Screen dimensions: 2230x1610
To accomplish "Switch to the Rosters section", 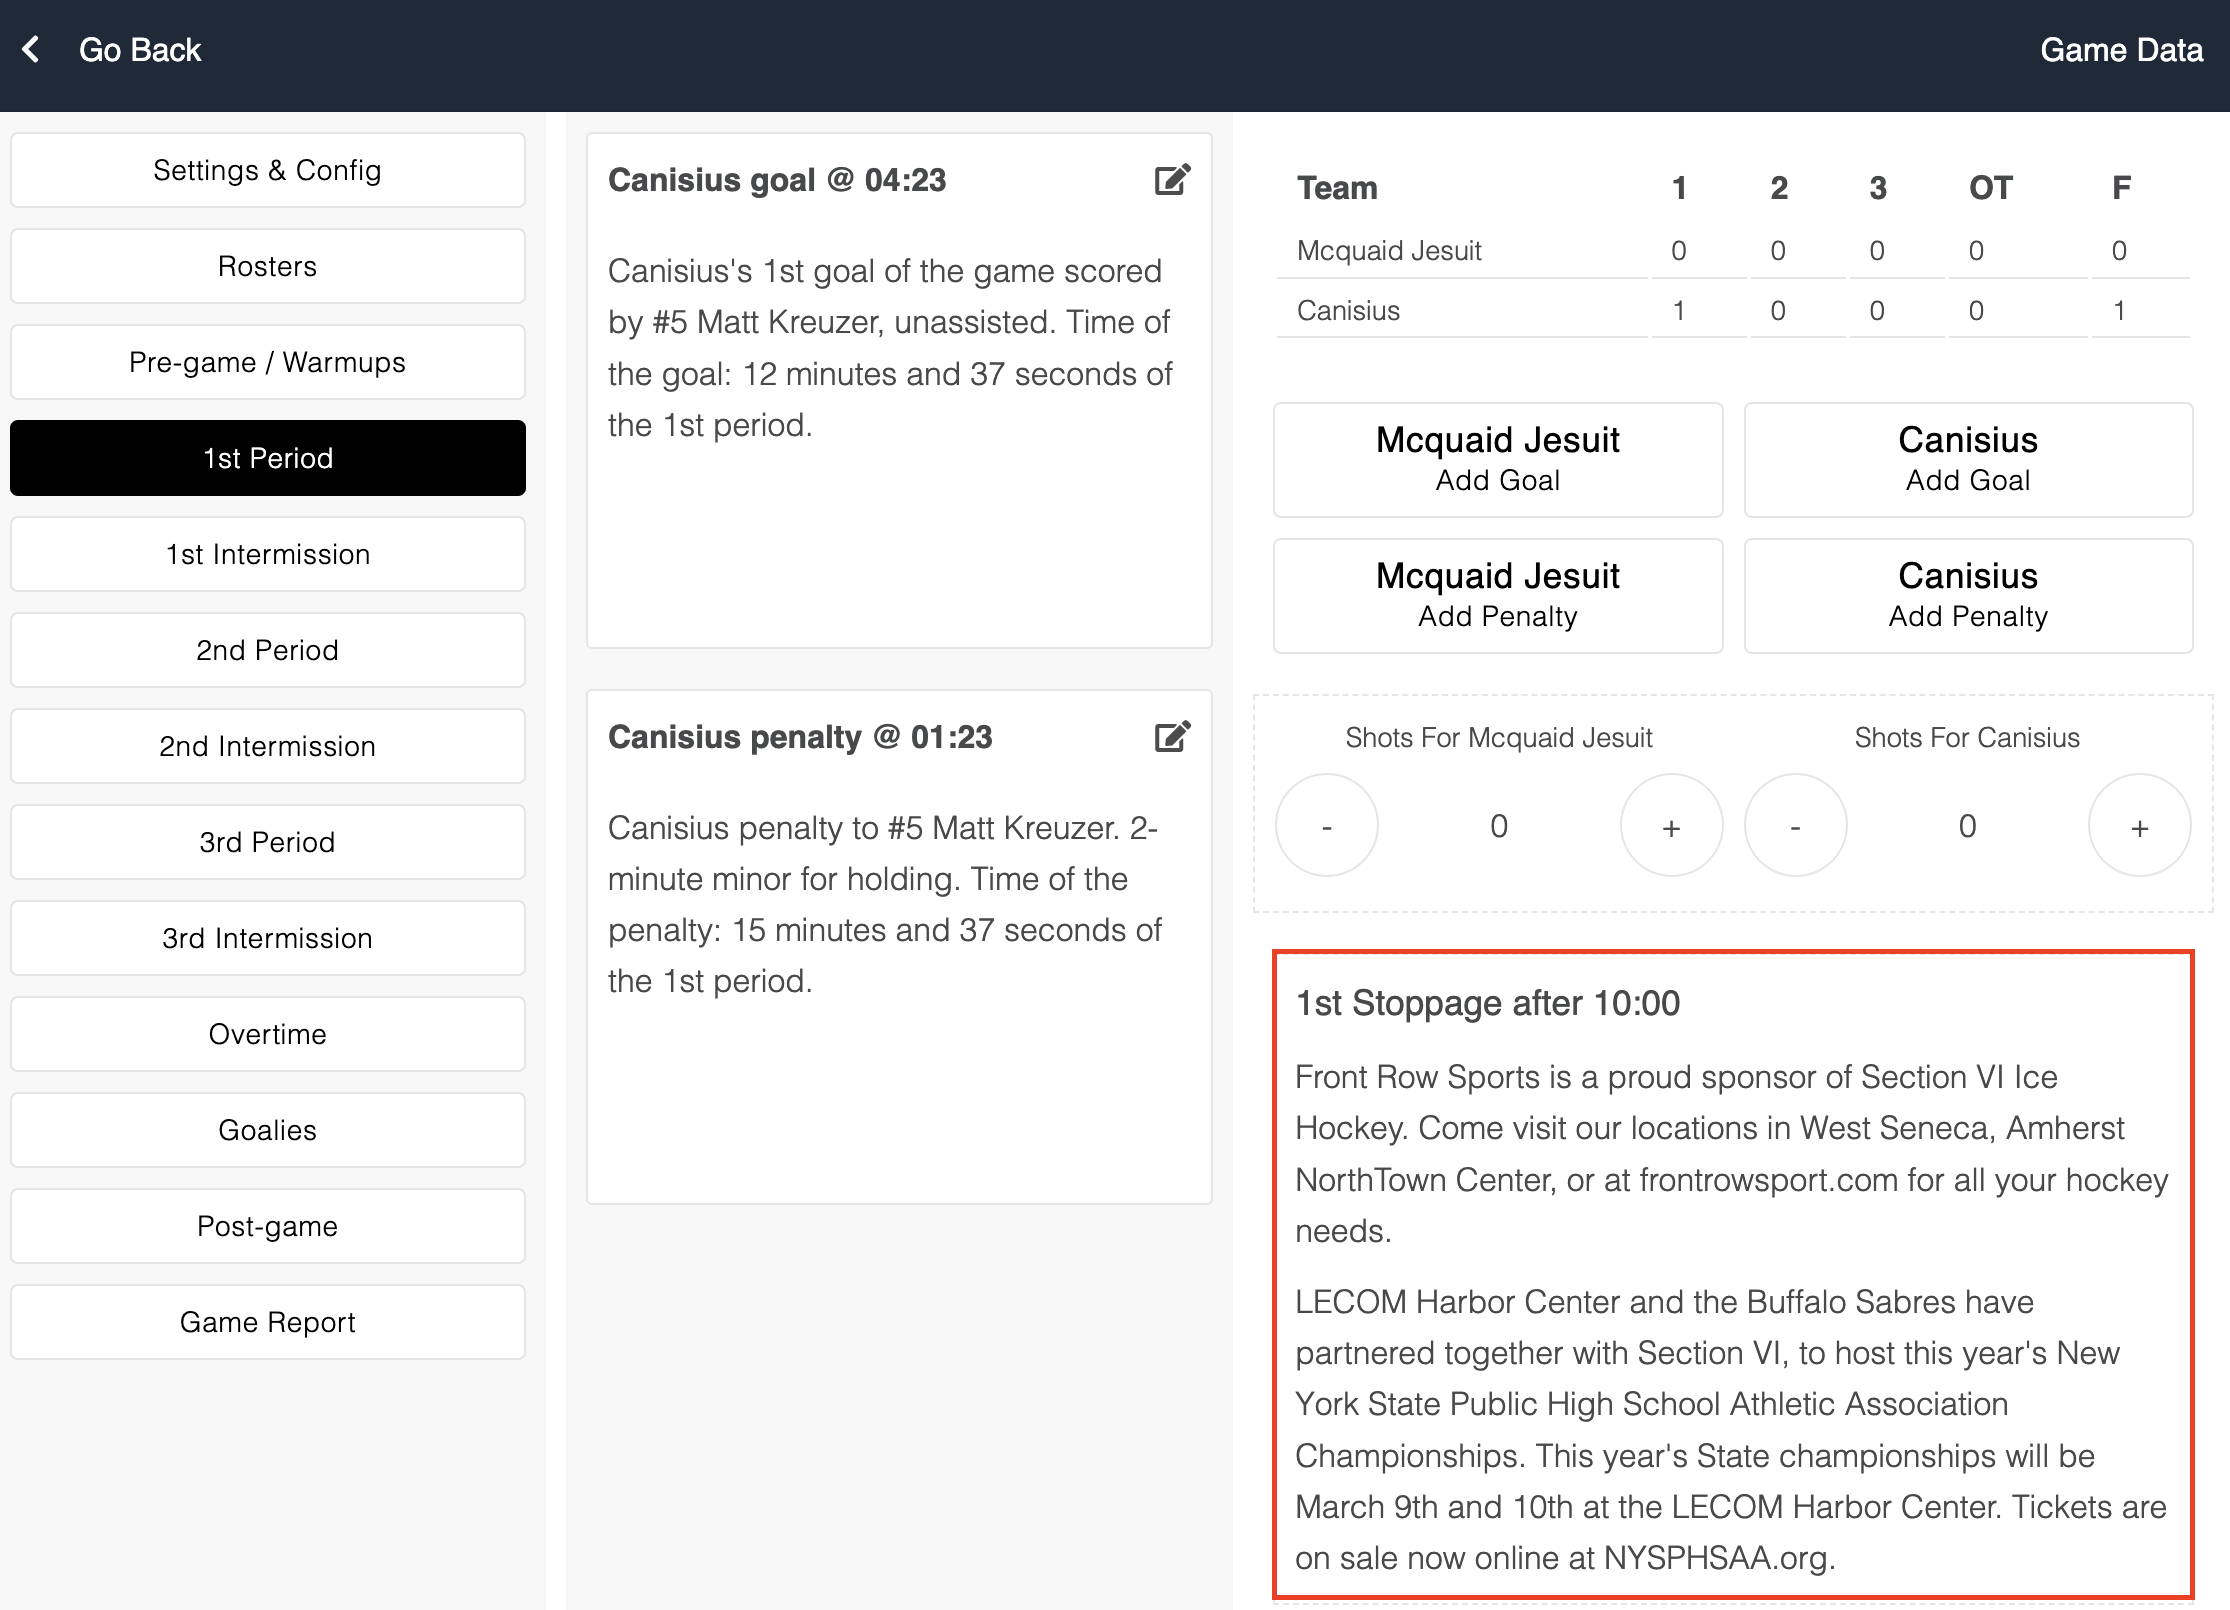I will tap(267, 266).
